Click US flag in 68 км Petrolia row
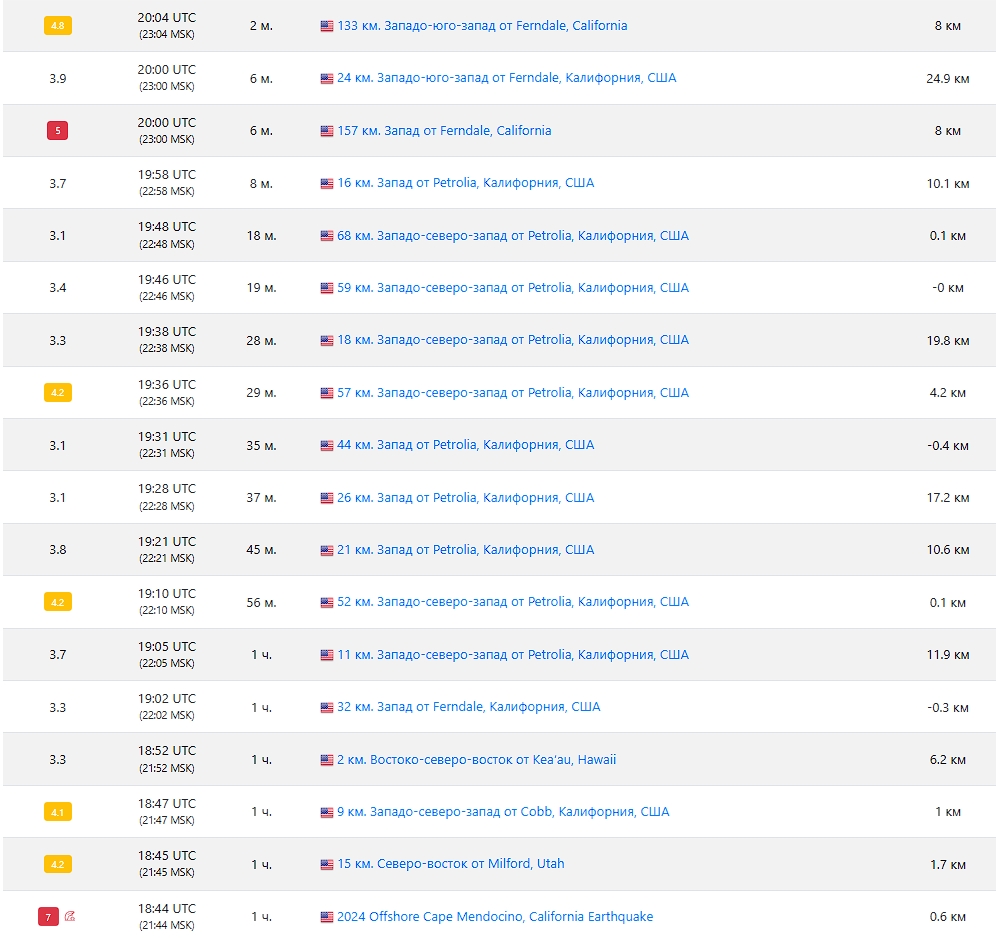Viewport: 996px width, 938px height. click(326, 236)
